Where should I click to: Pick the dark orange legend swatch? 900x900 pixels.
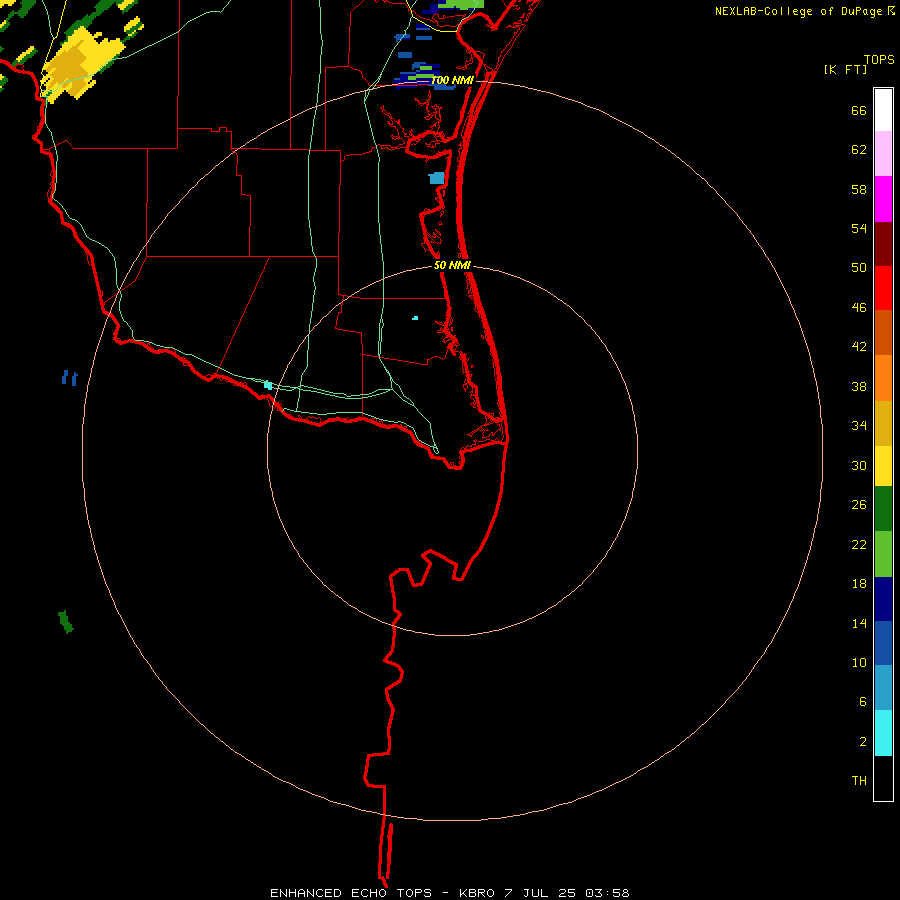(x=883, y=332)
